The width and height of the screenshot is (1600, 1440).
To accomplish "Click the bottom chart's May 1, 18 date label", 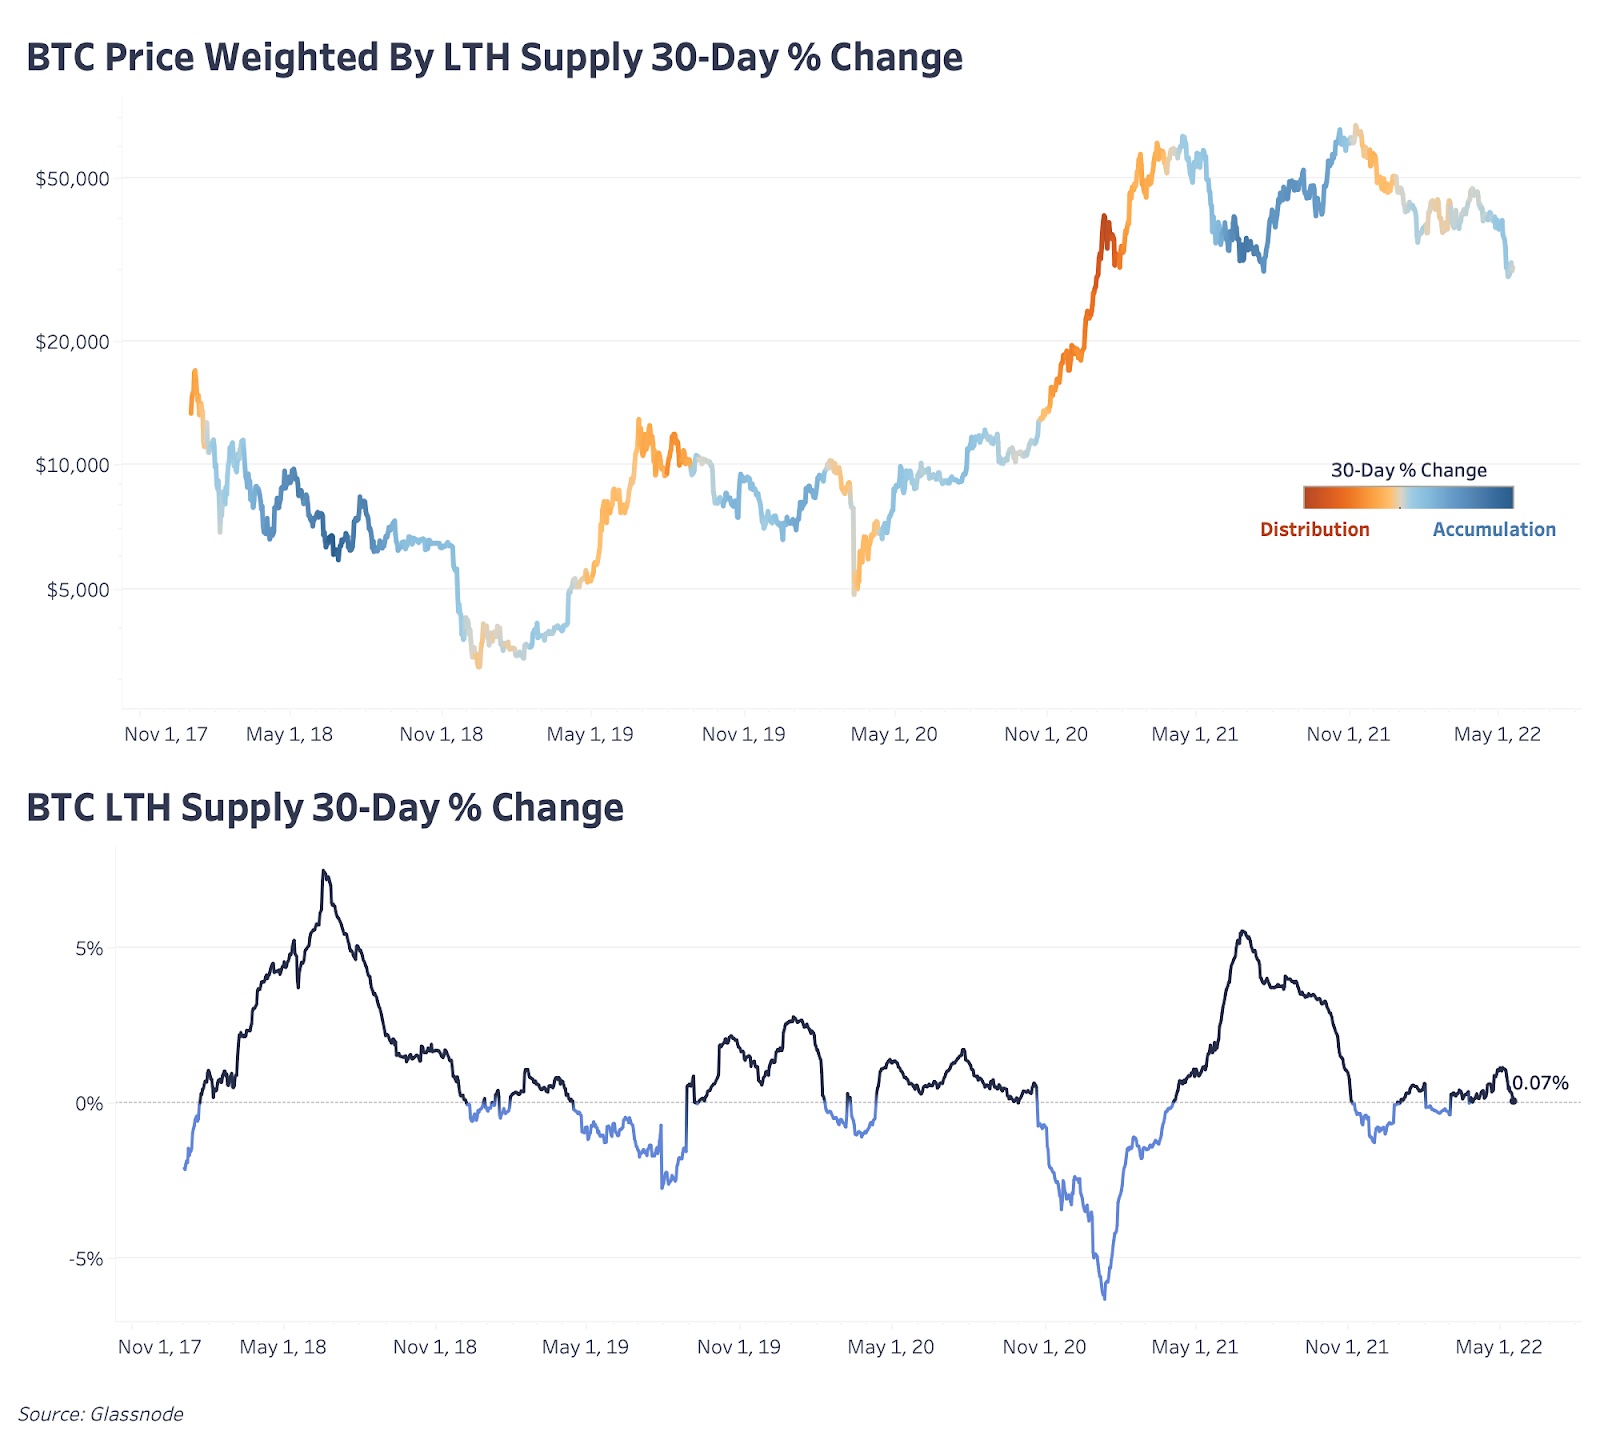I will point(283,1348).
